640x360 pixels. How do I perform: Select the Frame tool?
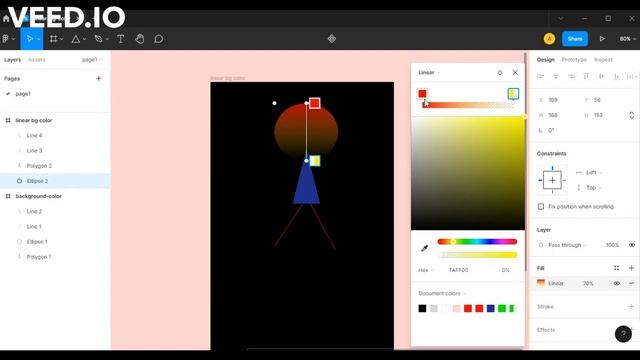tap(53, 39)
